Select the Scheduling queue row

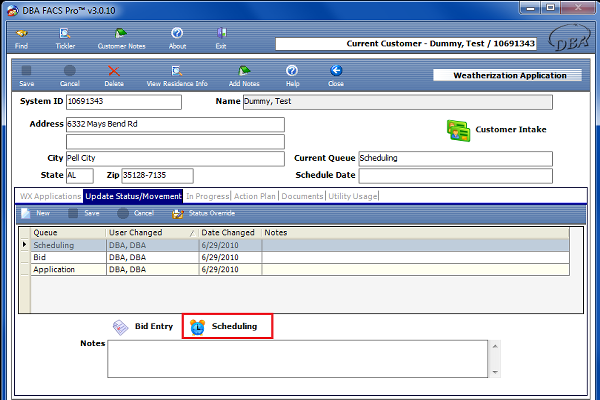[x=300, y=245]
